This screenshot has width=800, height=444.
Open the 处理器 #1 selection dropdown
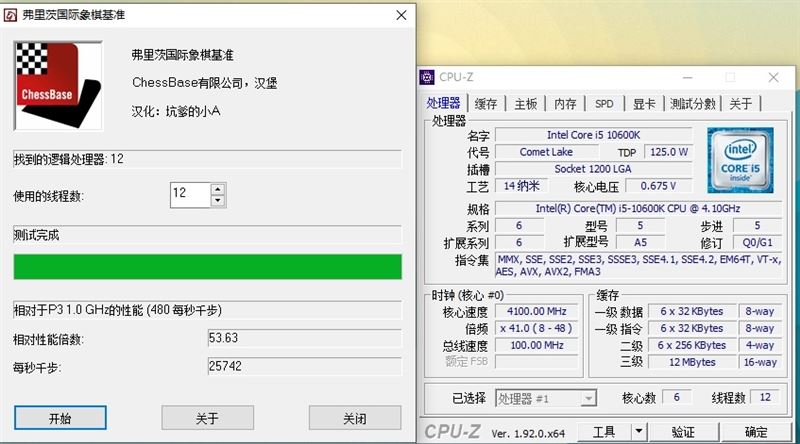pyautogui.click(x=546, y=398)
